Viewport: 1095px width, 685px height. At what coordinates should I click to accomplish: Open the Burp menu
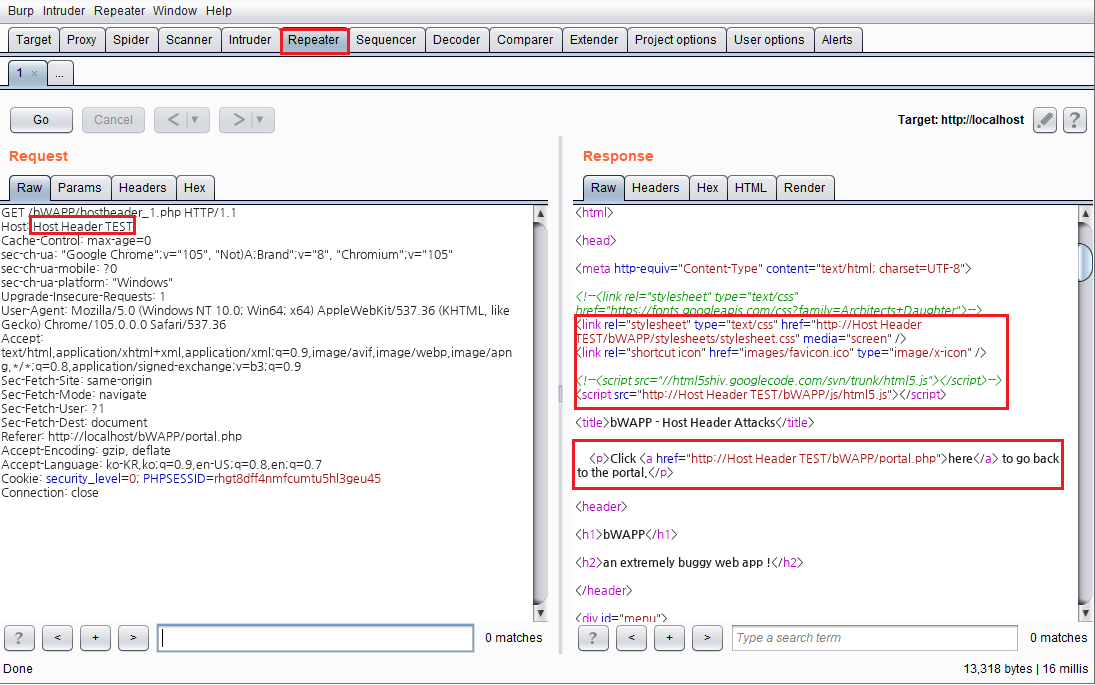point(20,10)
